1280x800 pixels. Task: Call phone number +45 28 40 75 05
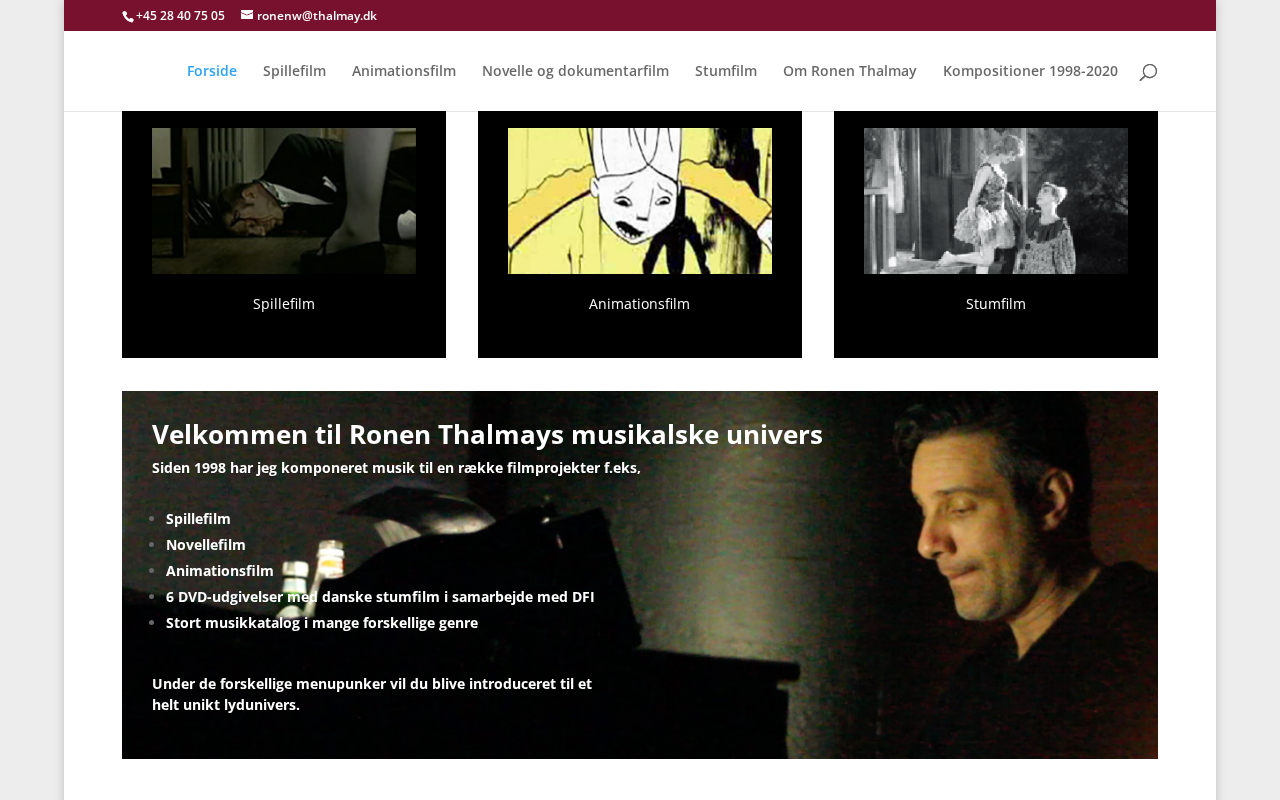180,16
